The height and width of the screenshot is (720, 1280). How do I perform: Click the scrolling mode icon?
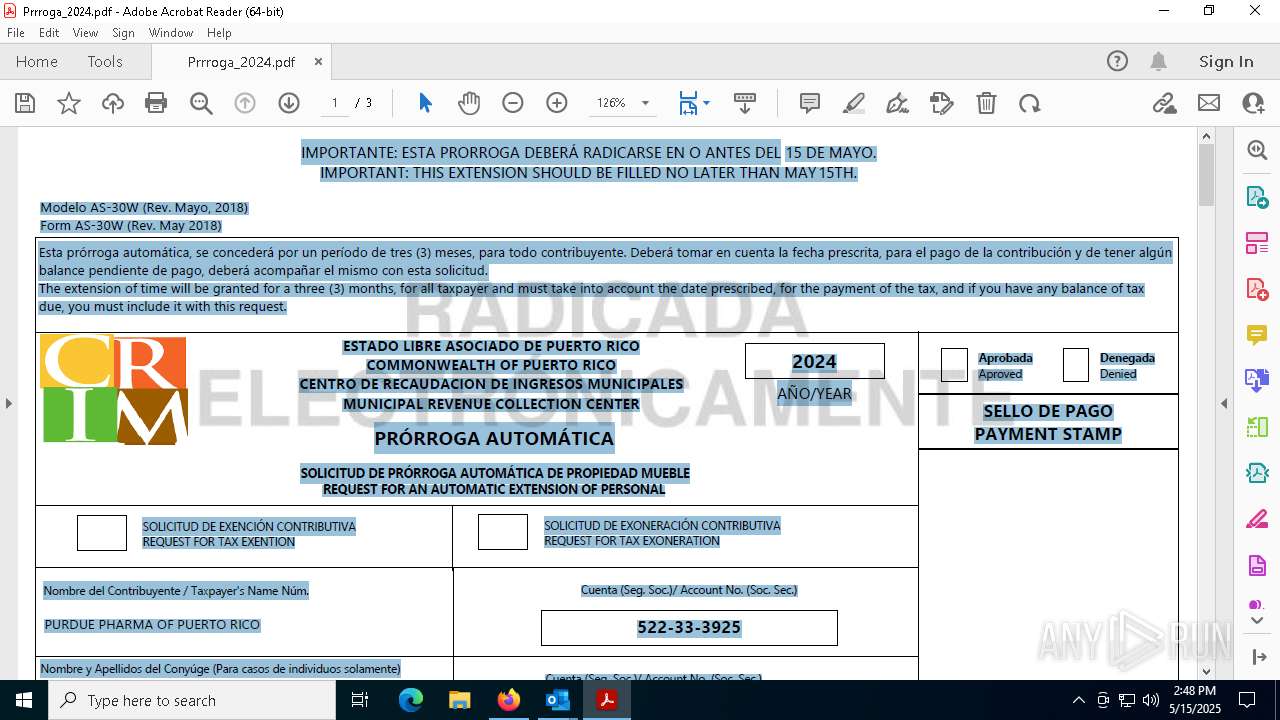[x=745, y=103]
